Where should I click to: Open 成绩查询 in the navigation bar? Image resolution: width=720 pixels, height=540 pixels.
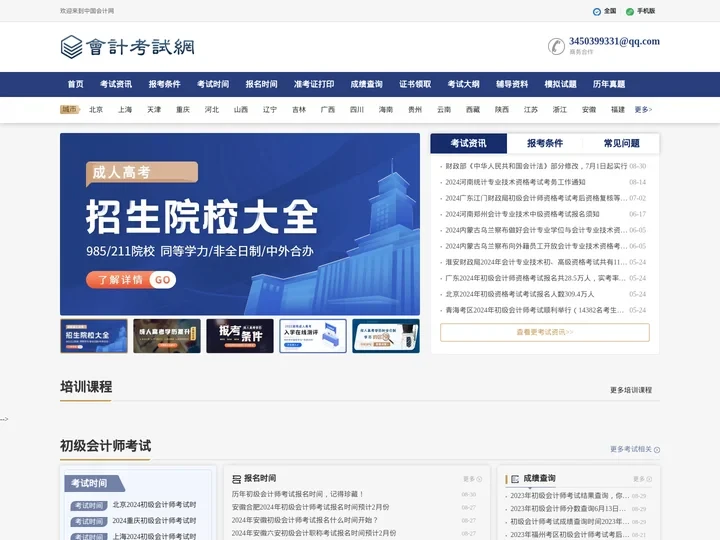point(366,84)
